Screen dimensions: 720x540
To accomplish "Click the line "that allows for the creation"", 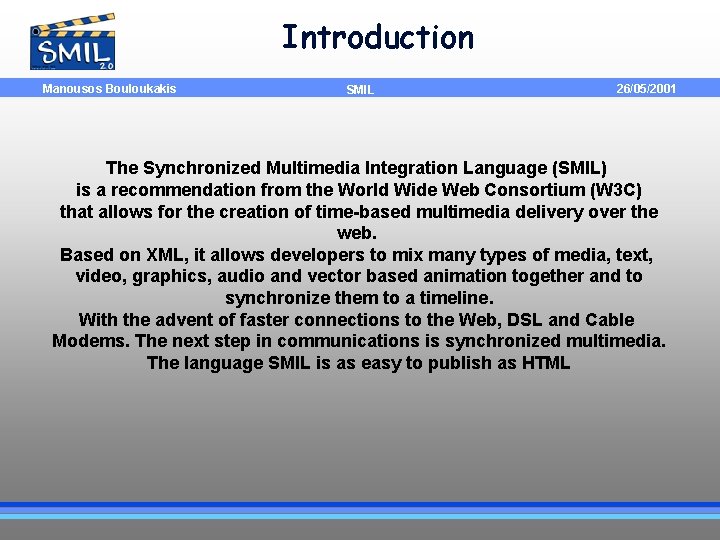I will point(359,212).
